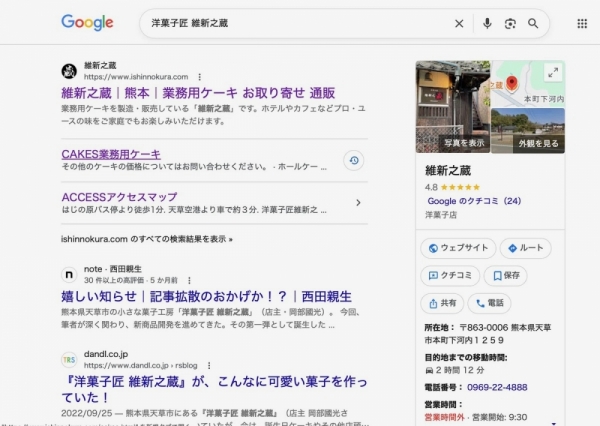The height and width of the screenshot is (426, 600).
Task: Click the 維新之蔵 knowledge panel title
Action: coord(448,171)
